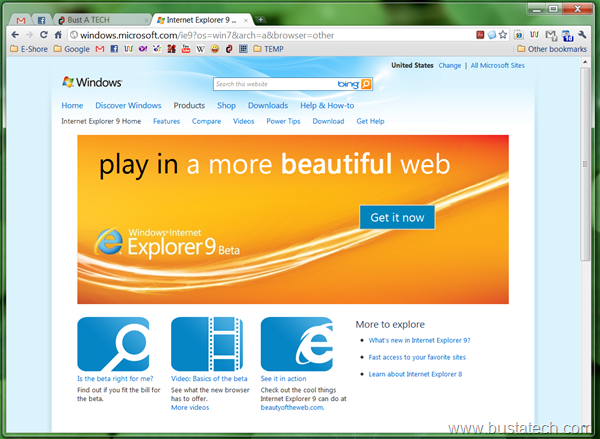Open the Get Help link
The image size is (600, 439).
tap(370, 121)
